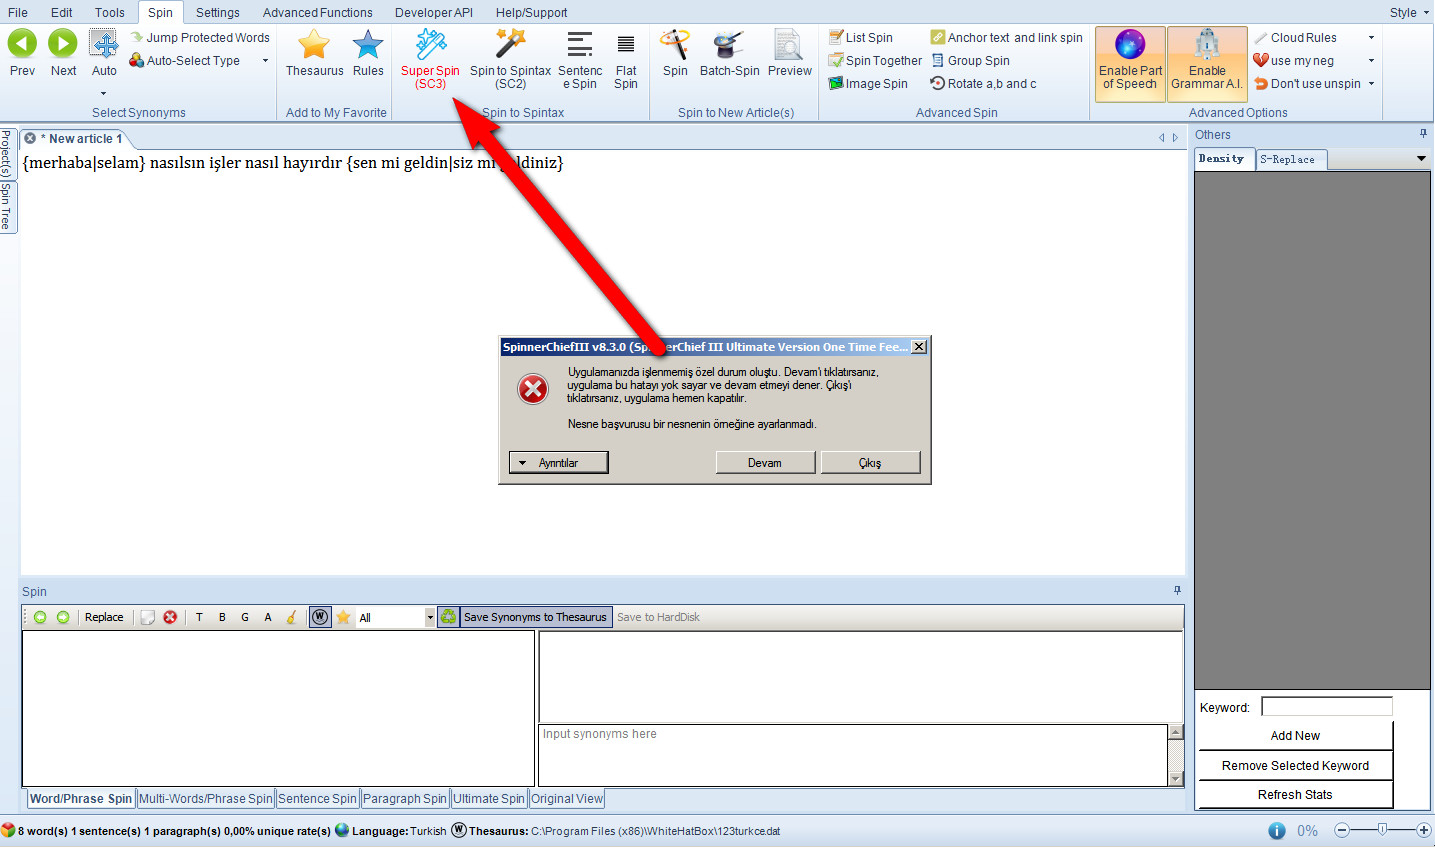This screenshot has height=848, width=1435.
Task: Click the Super Spin (SC3) wand icon
Action: coord(430,45)
